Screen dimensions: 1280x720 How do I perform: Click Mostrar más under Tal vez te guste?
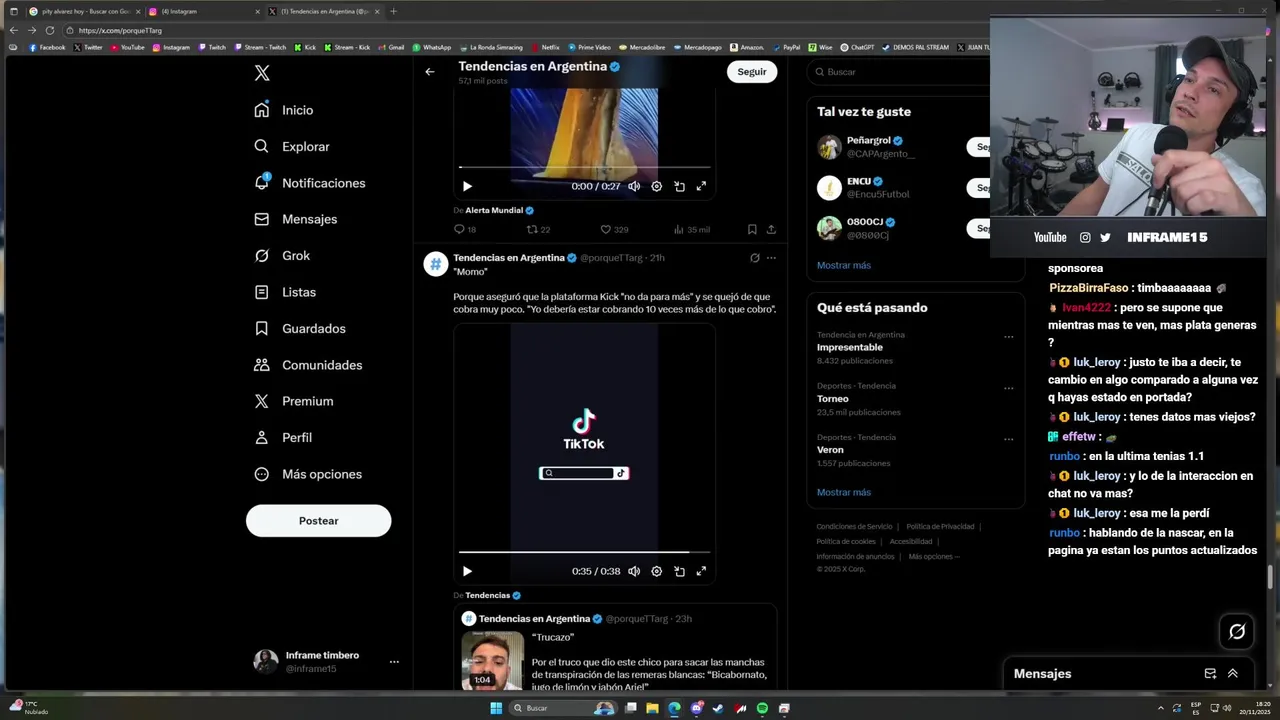click(x=844, y=265)
